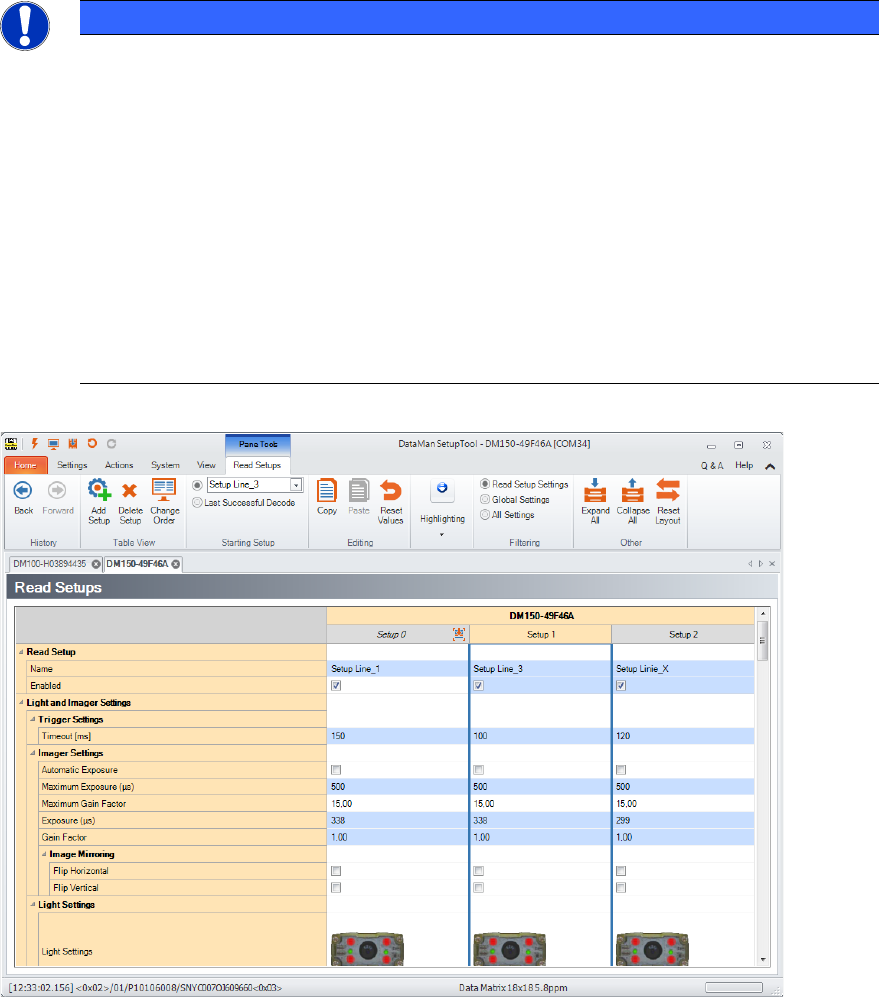The width and height of the screenshot is (879, 997).
Task: Open the Highlighting dropdown menu
Action: [442, 534]
